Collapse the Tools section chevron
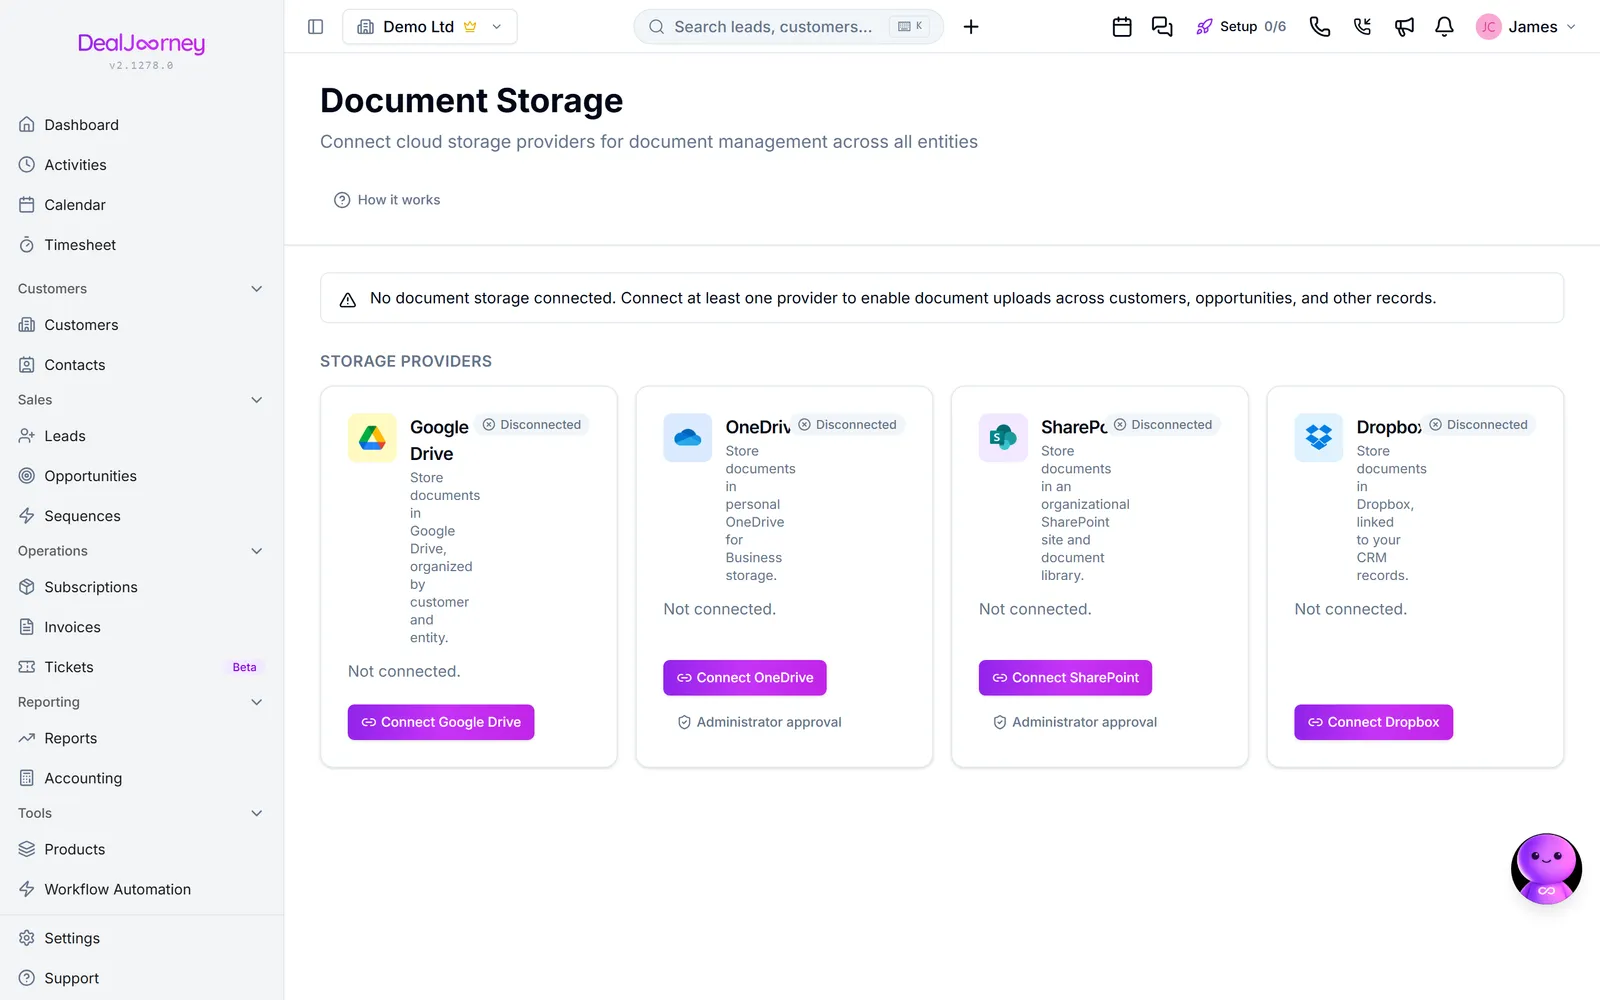Viewport: 1600px width, 1000px height. pyautogui.click(x=257, y=813)
